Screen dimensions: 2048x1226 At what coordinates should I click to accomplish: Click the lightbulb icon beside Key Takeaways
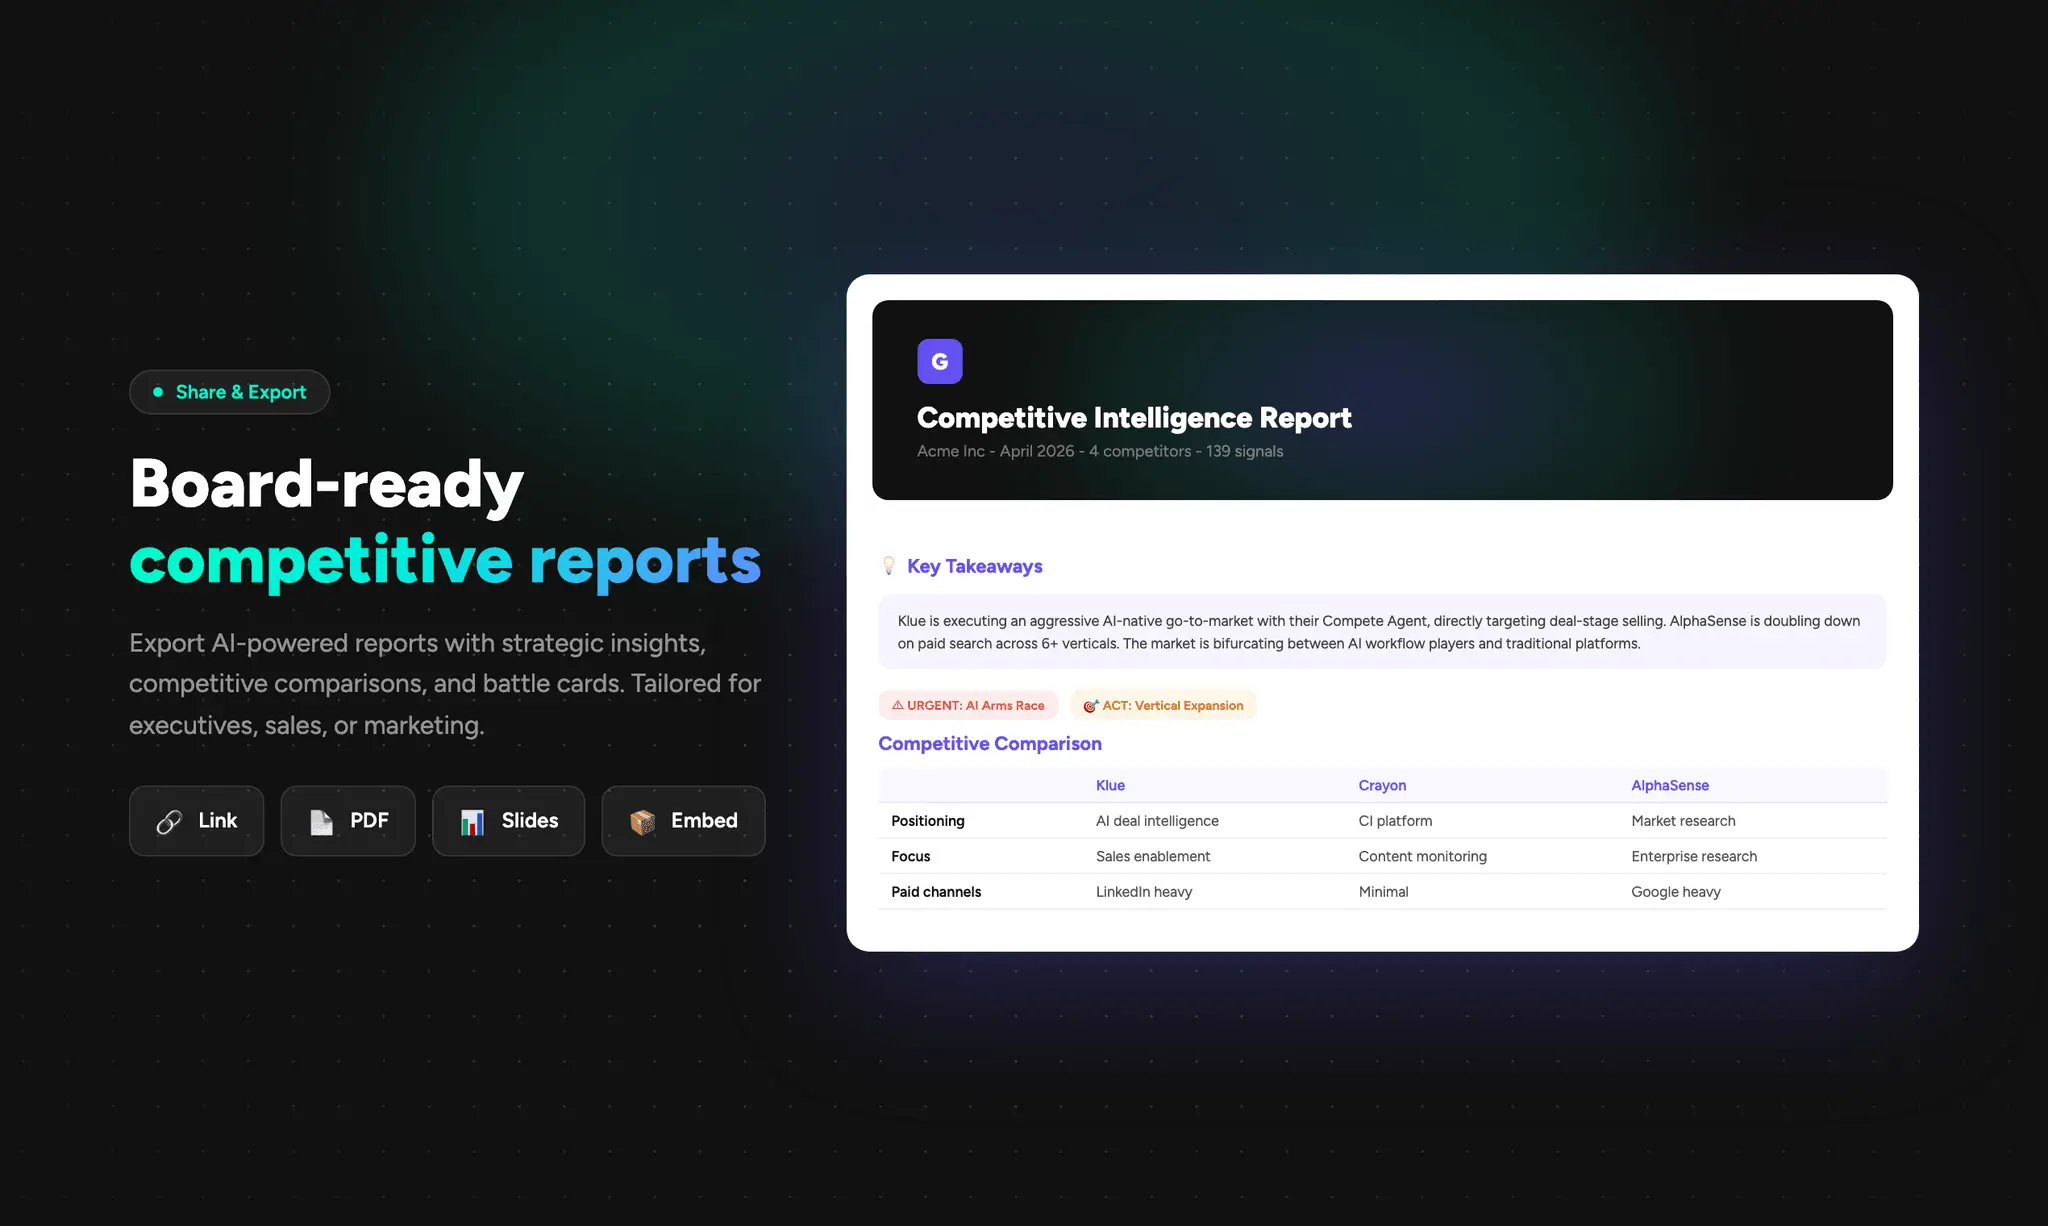tap(889, 566)
